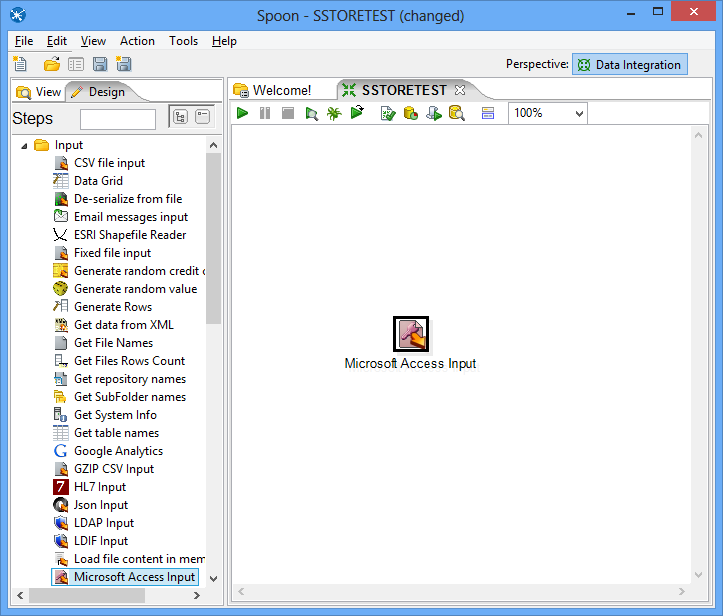Click steps list scroll down arrow
The image size is (723, 616).
click(213, 579)
